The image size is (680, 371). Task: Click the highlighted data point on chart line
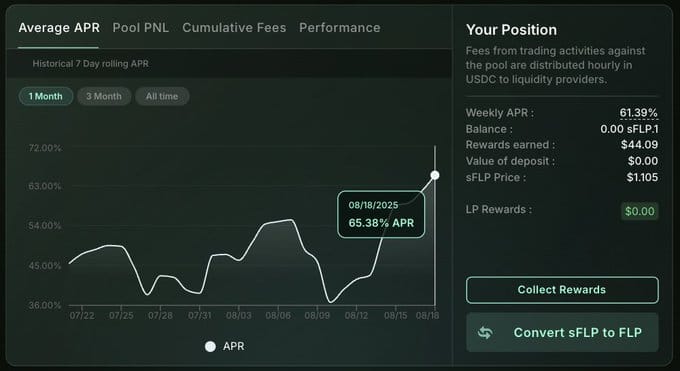435,175
